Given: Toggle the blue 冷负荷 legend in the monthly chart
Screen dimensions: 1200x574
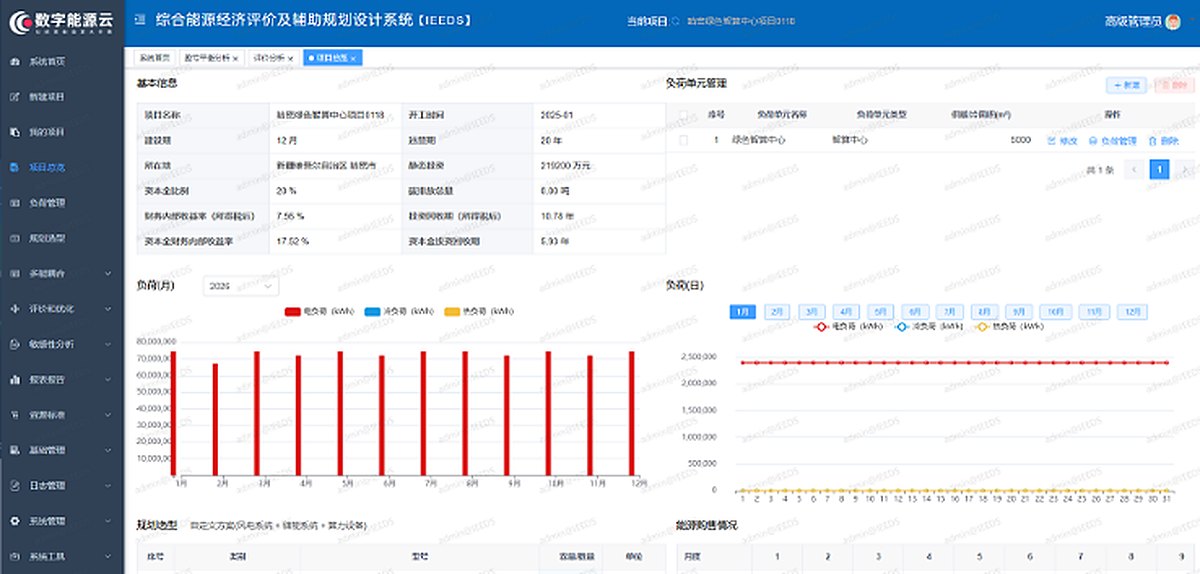Looking at the screenshot, I should (x=399, y=312).
